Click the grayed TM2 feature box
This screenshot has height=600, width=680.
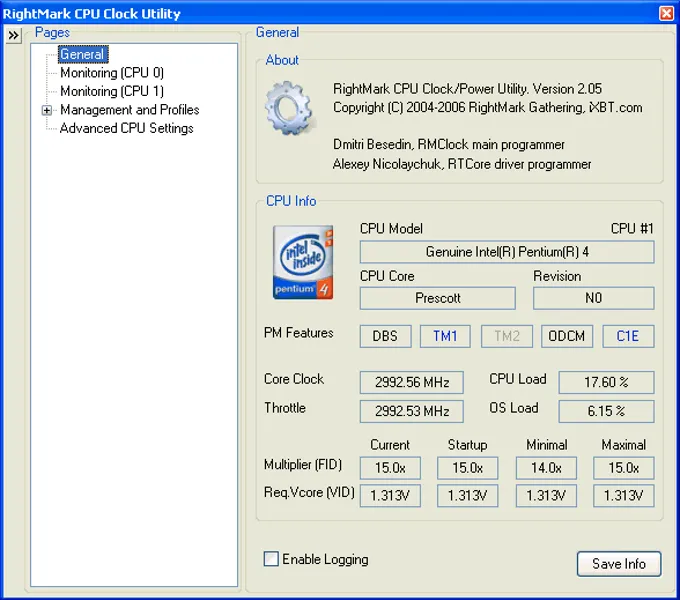[507, 336]
